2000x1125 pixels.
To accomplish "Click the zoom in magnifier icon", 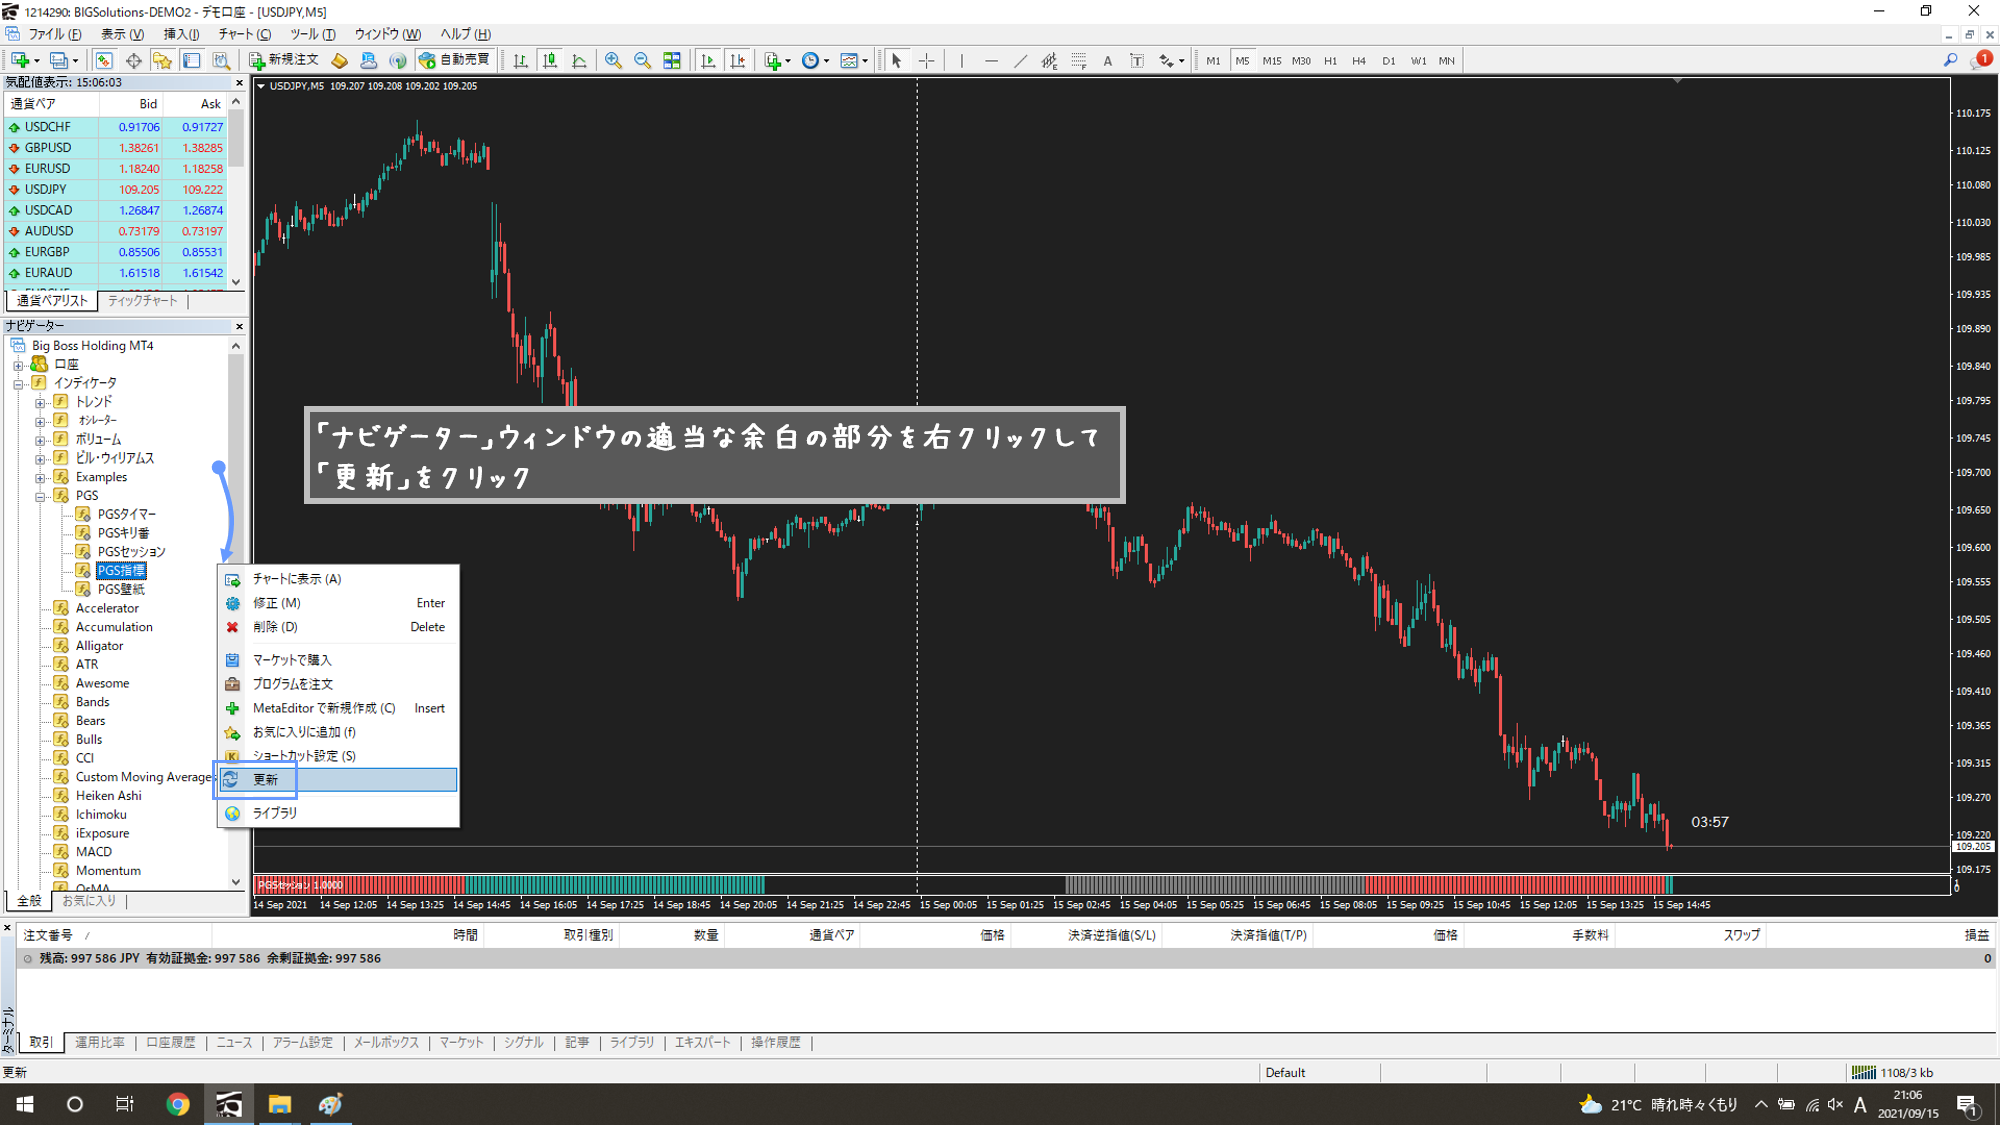I will click(613, 61).
